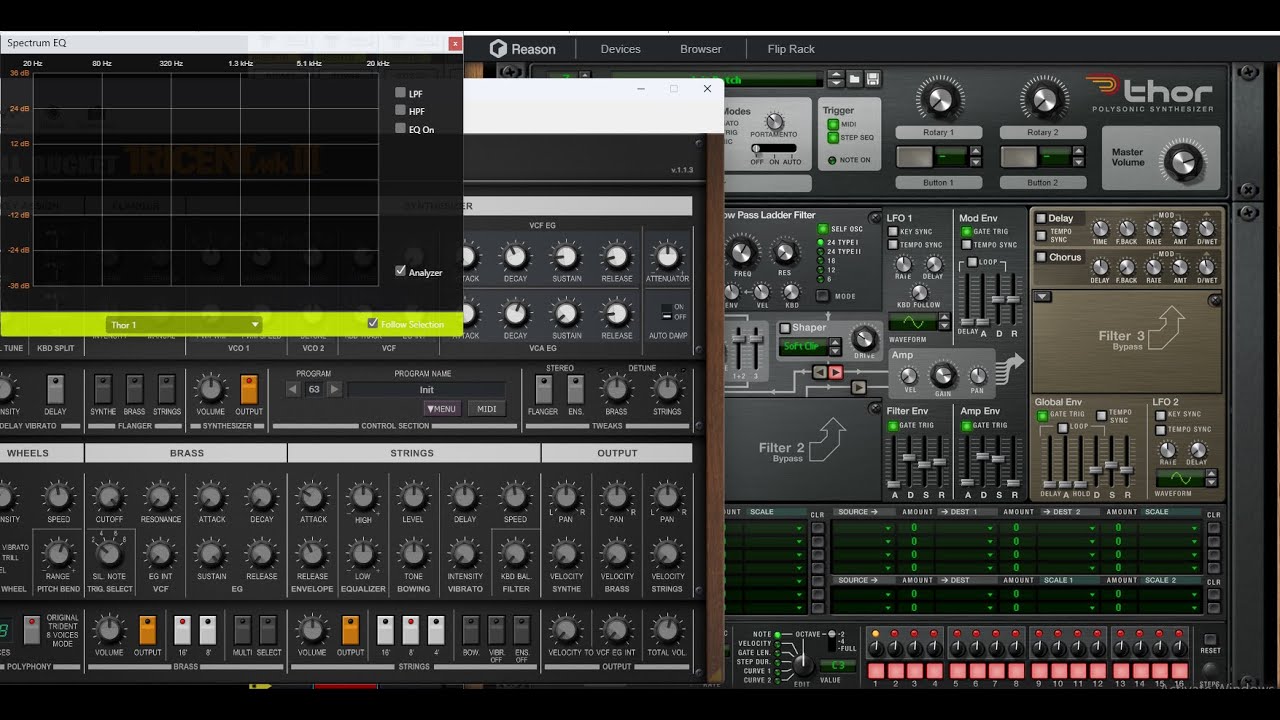The image size is (1280, 720).
Task: Click the Shaper Drive knob
Action: 863,337
